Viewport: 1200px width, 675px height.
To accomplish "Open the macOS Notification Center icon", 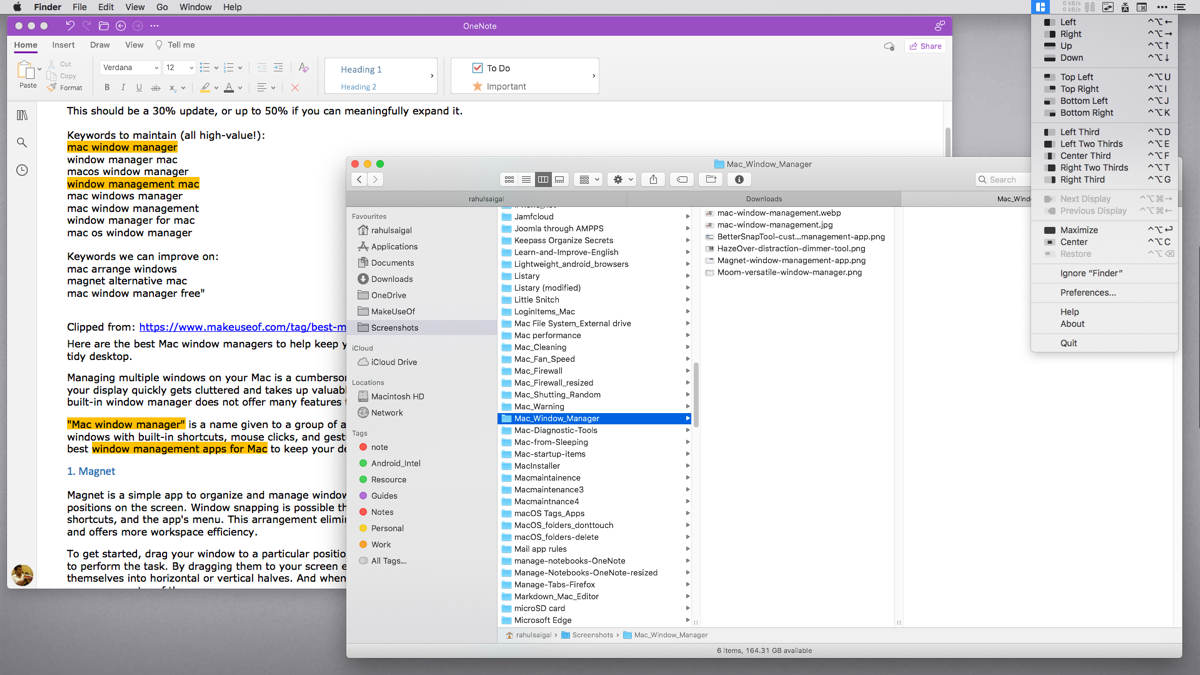I will pos(1180,7).
